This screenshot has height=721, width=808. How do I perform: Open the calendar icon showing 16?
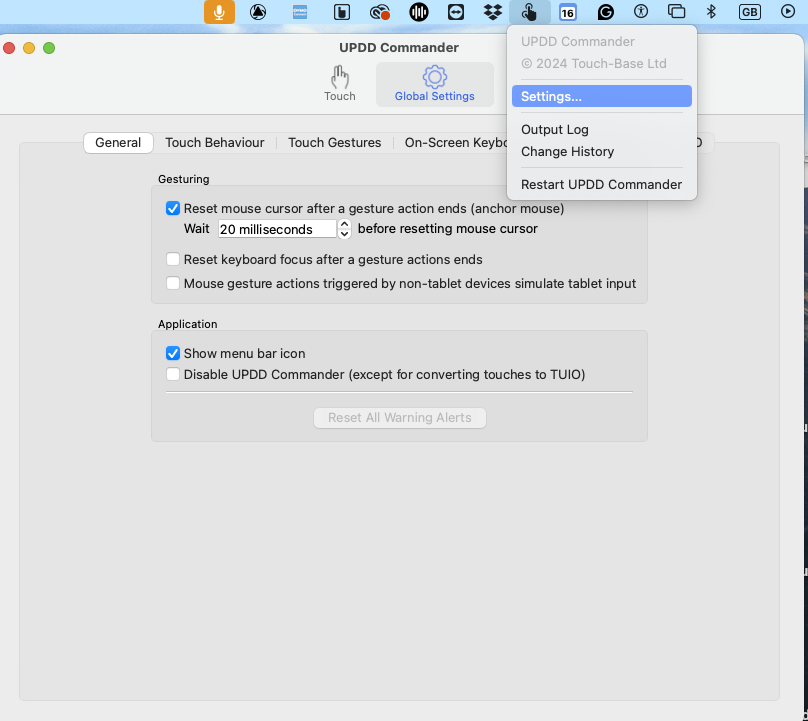[x=567, y=12]
